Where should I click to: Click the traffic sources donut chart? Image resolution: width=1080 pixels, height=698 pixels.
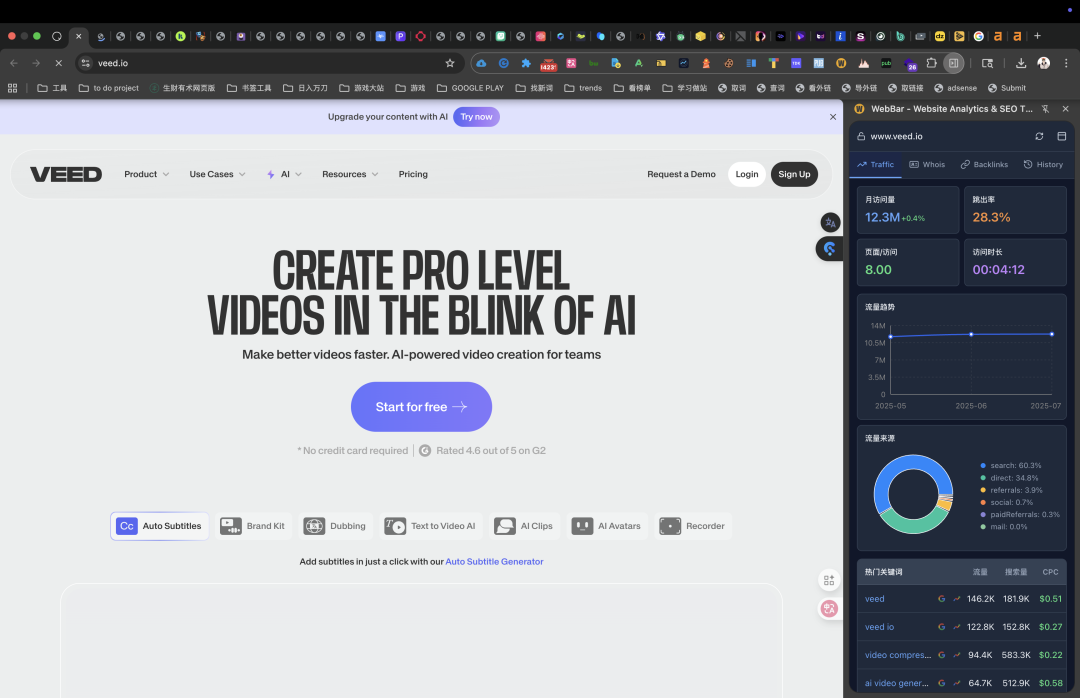tap(913, 494)
